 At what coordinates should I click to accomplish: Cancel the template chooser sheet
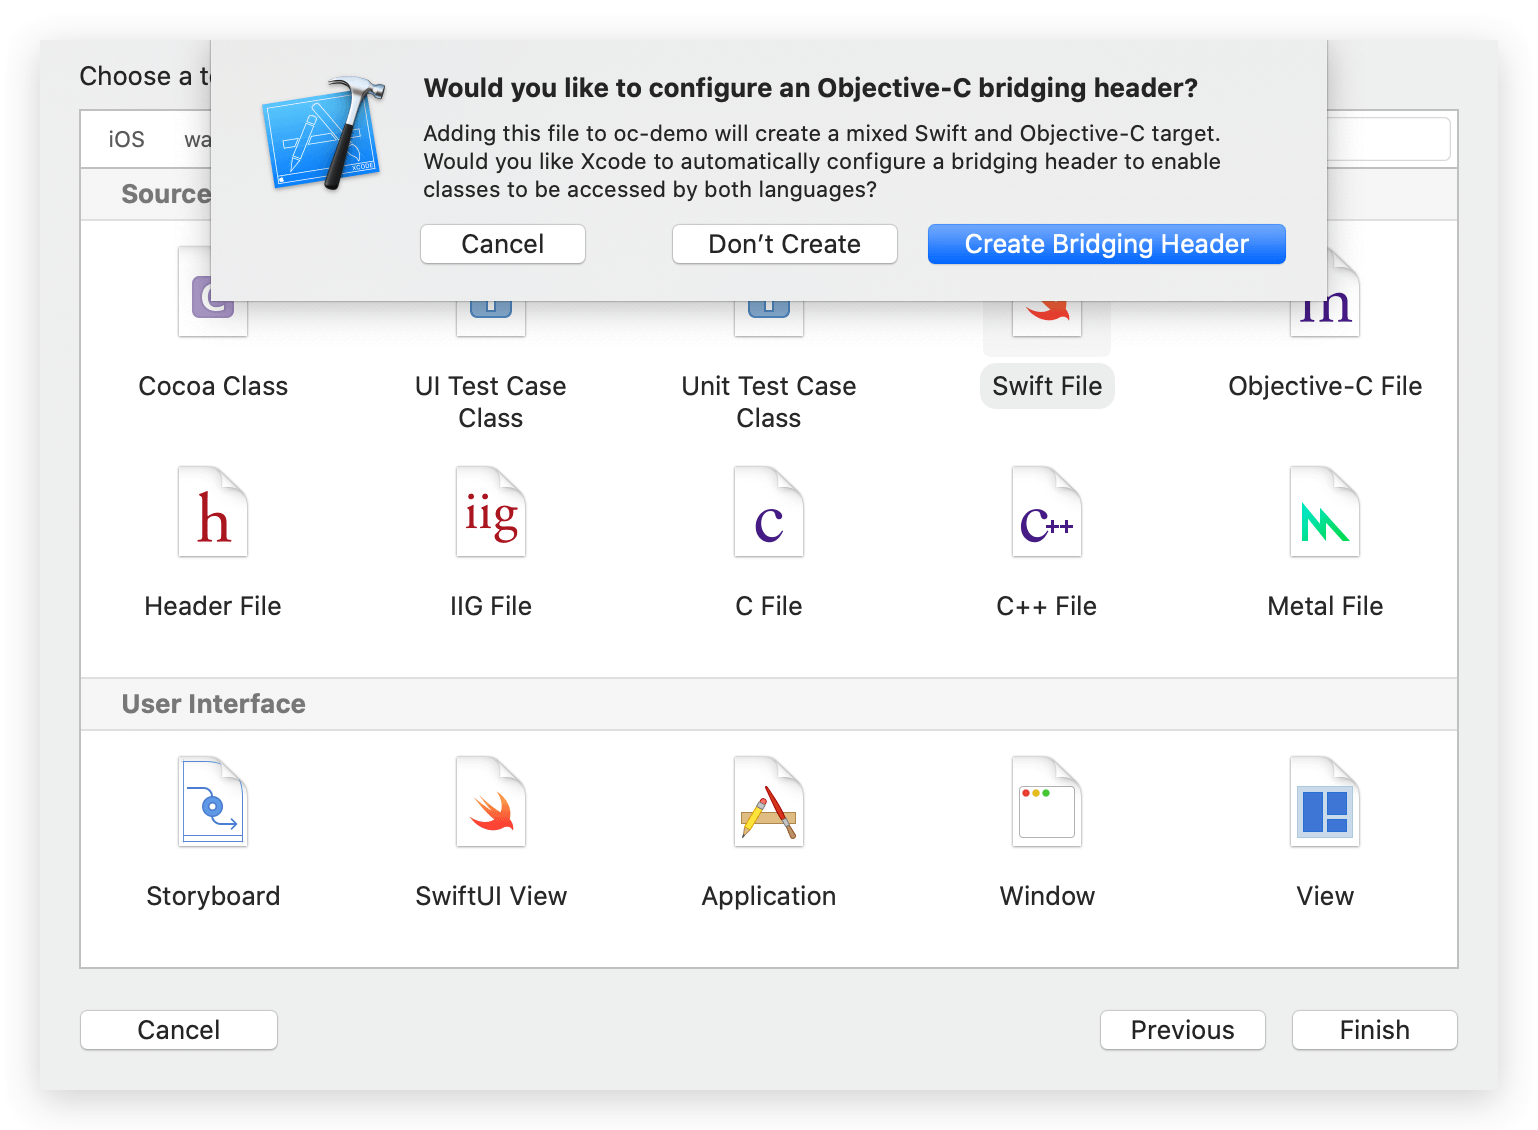(x=179, y=1030)
